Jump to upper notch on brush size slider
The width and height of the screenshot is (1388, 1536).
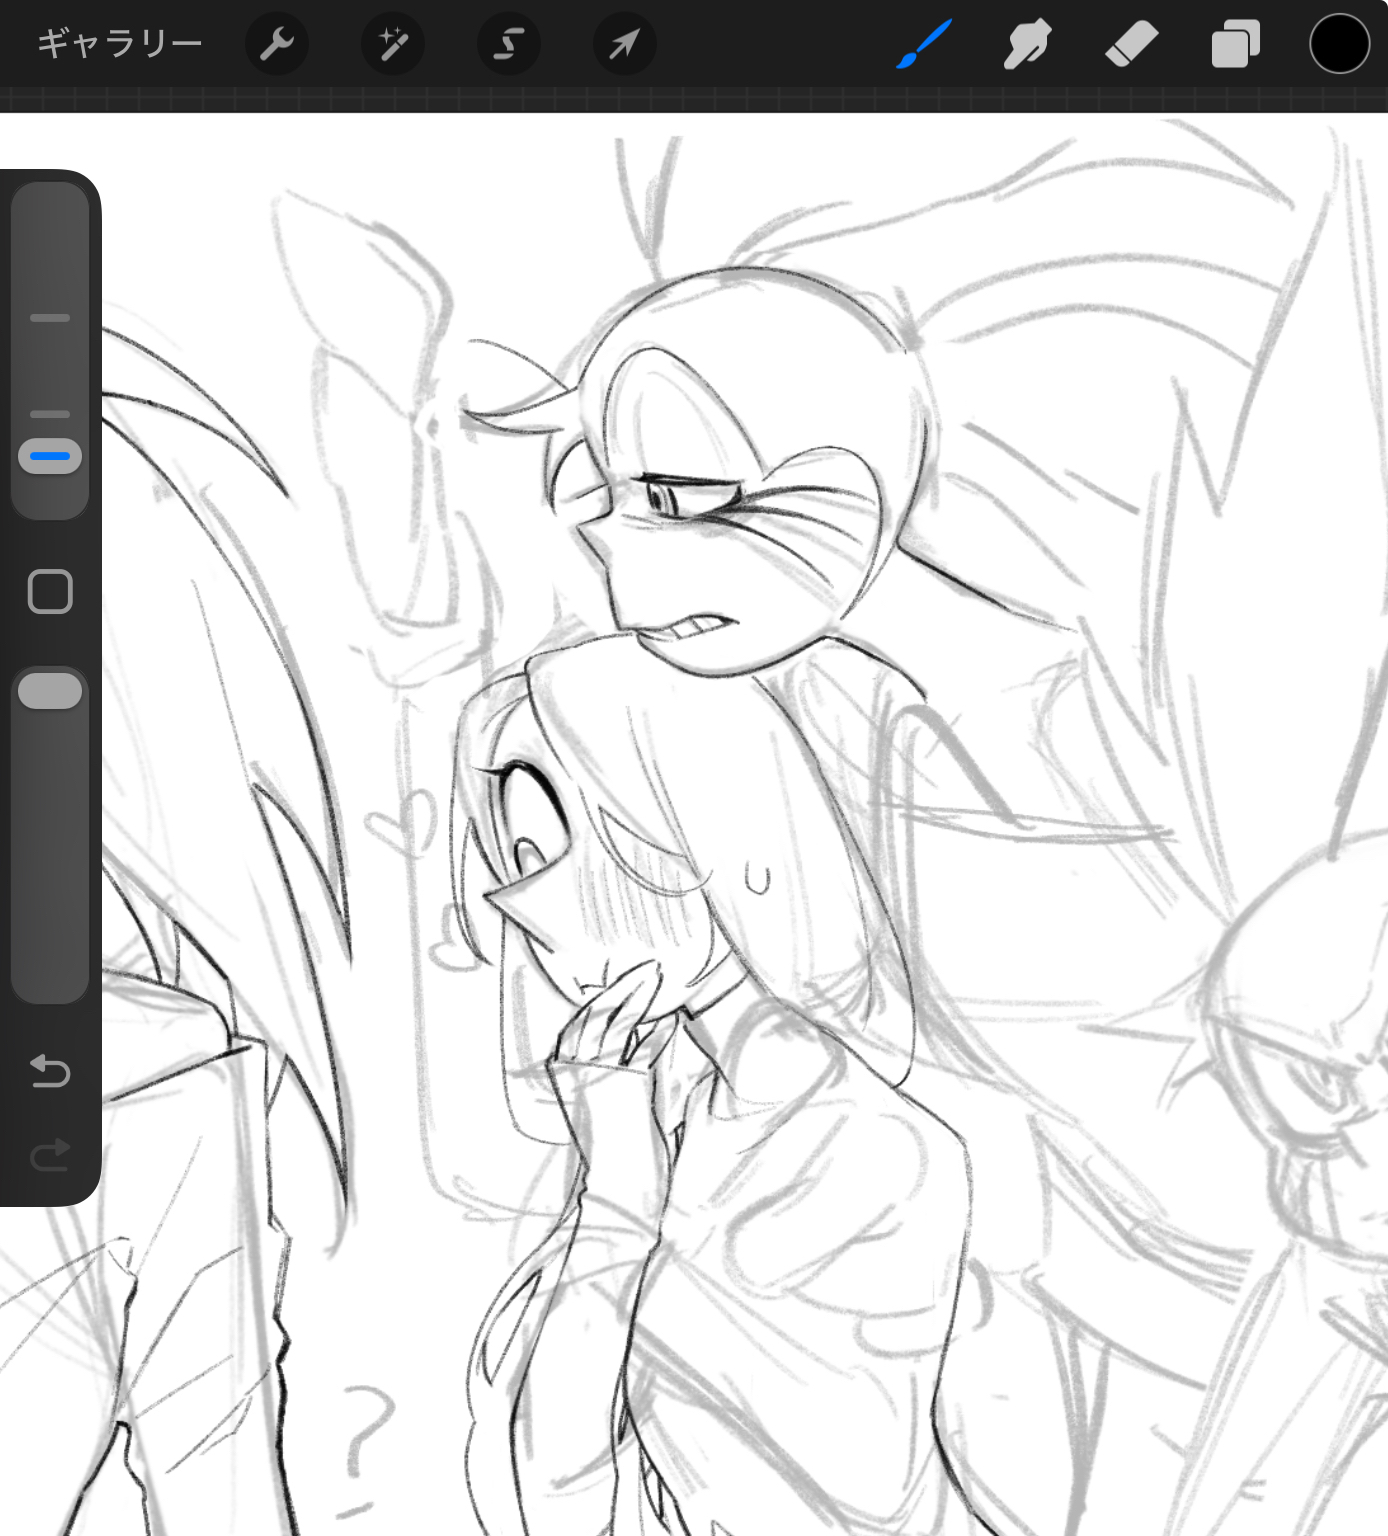coord(50,318)
